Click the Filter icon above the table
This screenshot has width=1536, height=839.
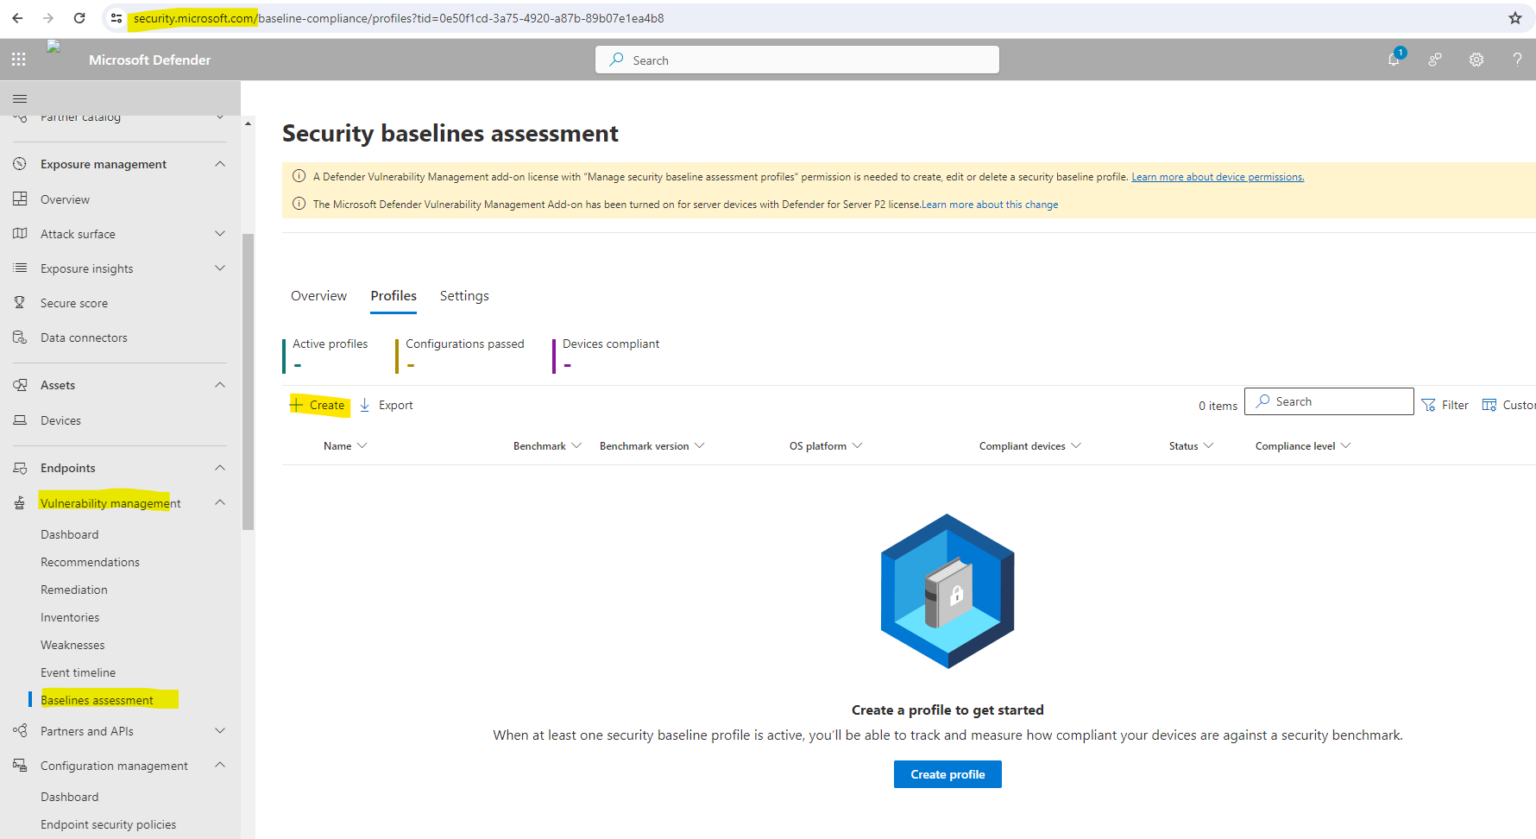tap(1445, 404)
